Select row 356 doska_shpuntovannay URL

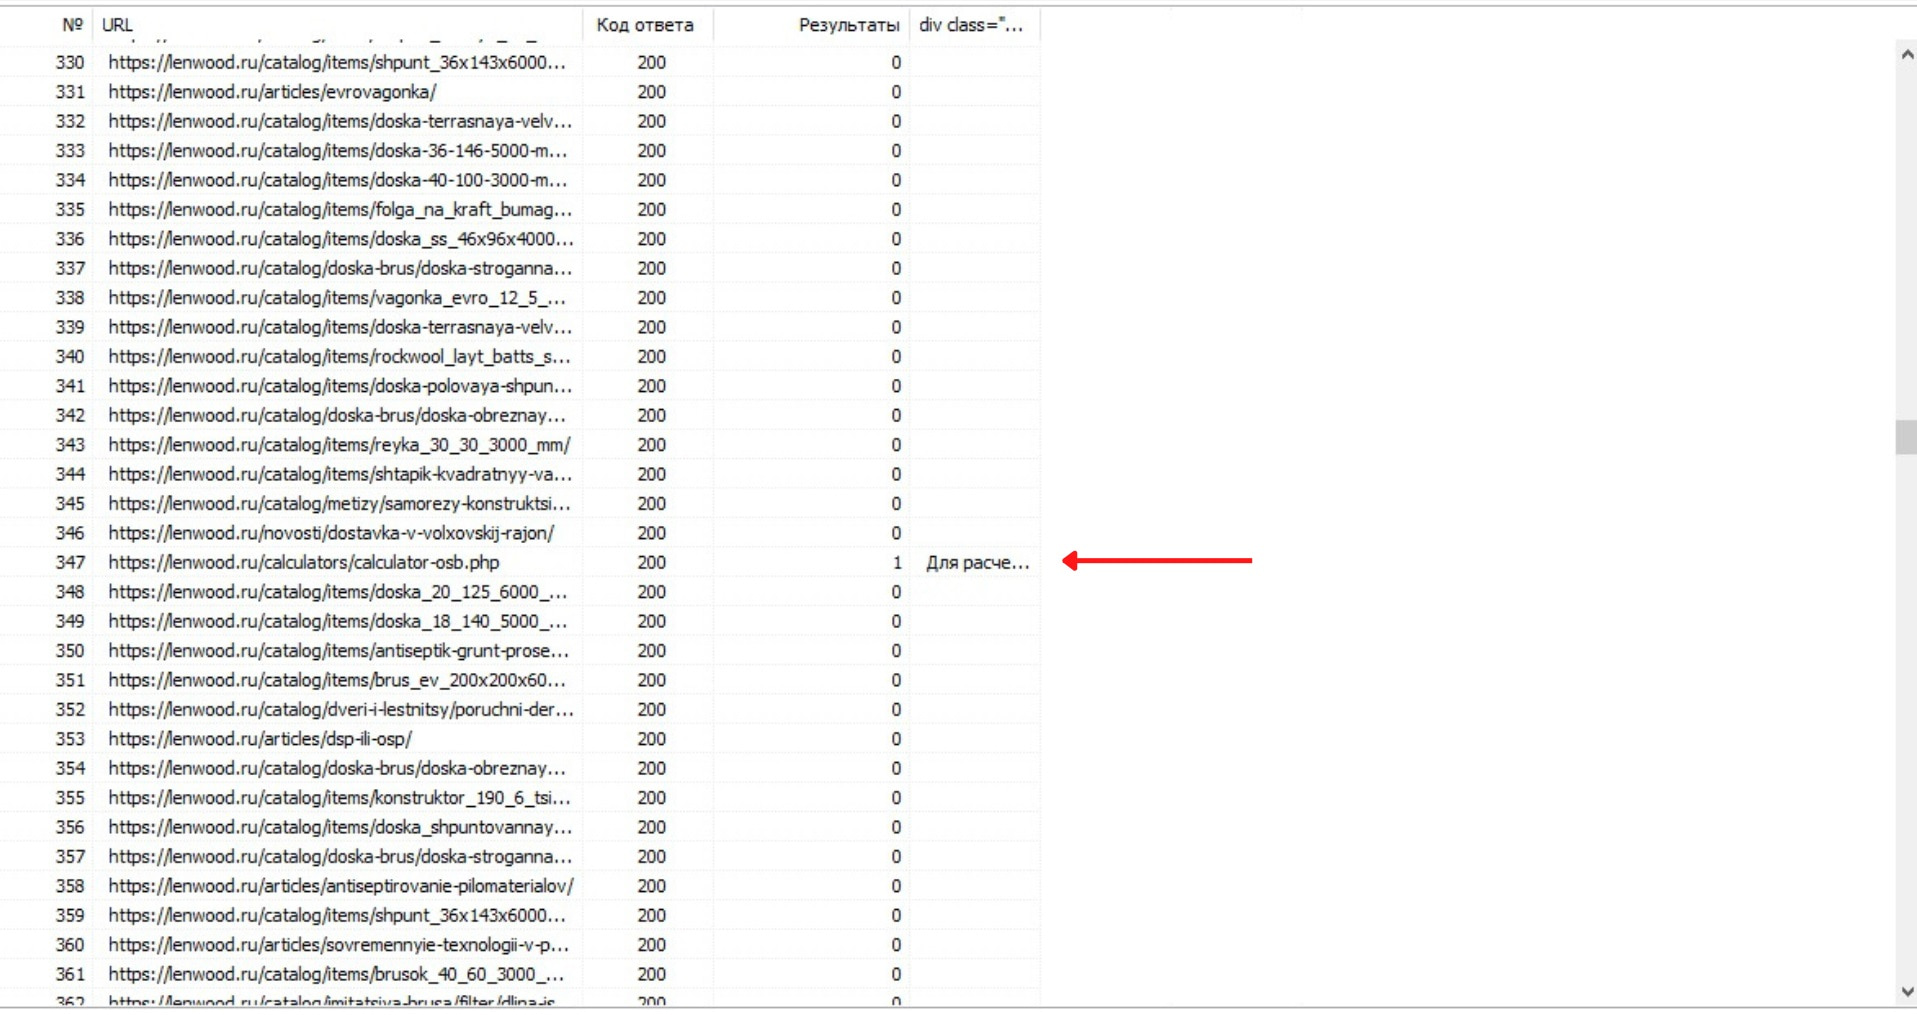[x=340, y=827]
